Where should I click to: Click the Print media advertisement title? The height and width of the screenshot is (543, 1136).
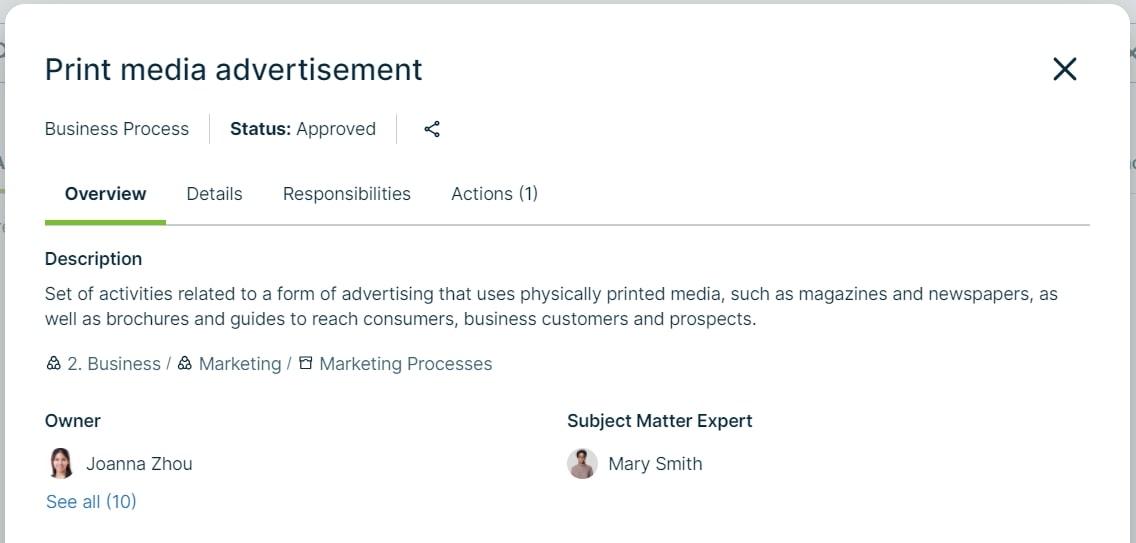[x=233, y=70]
